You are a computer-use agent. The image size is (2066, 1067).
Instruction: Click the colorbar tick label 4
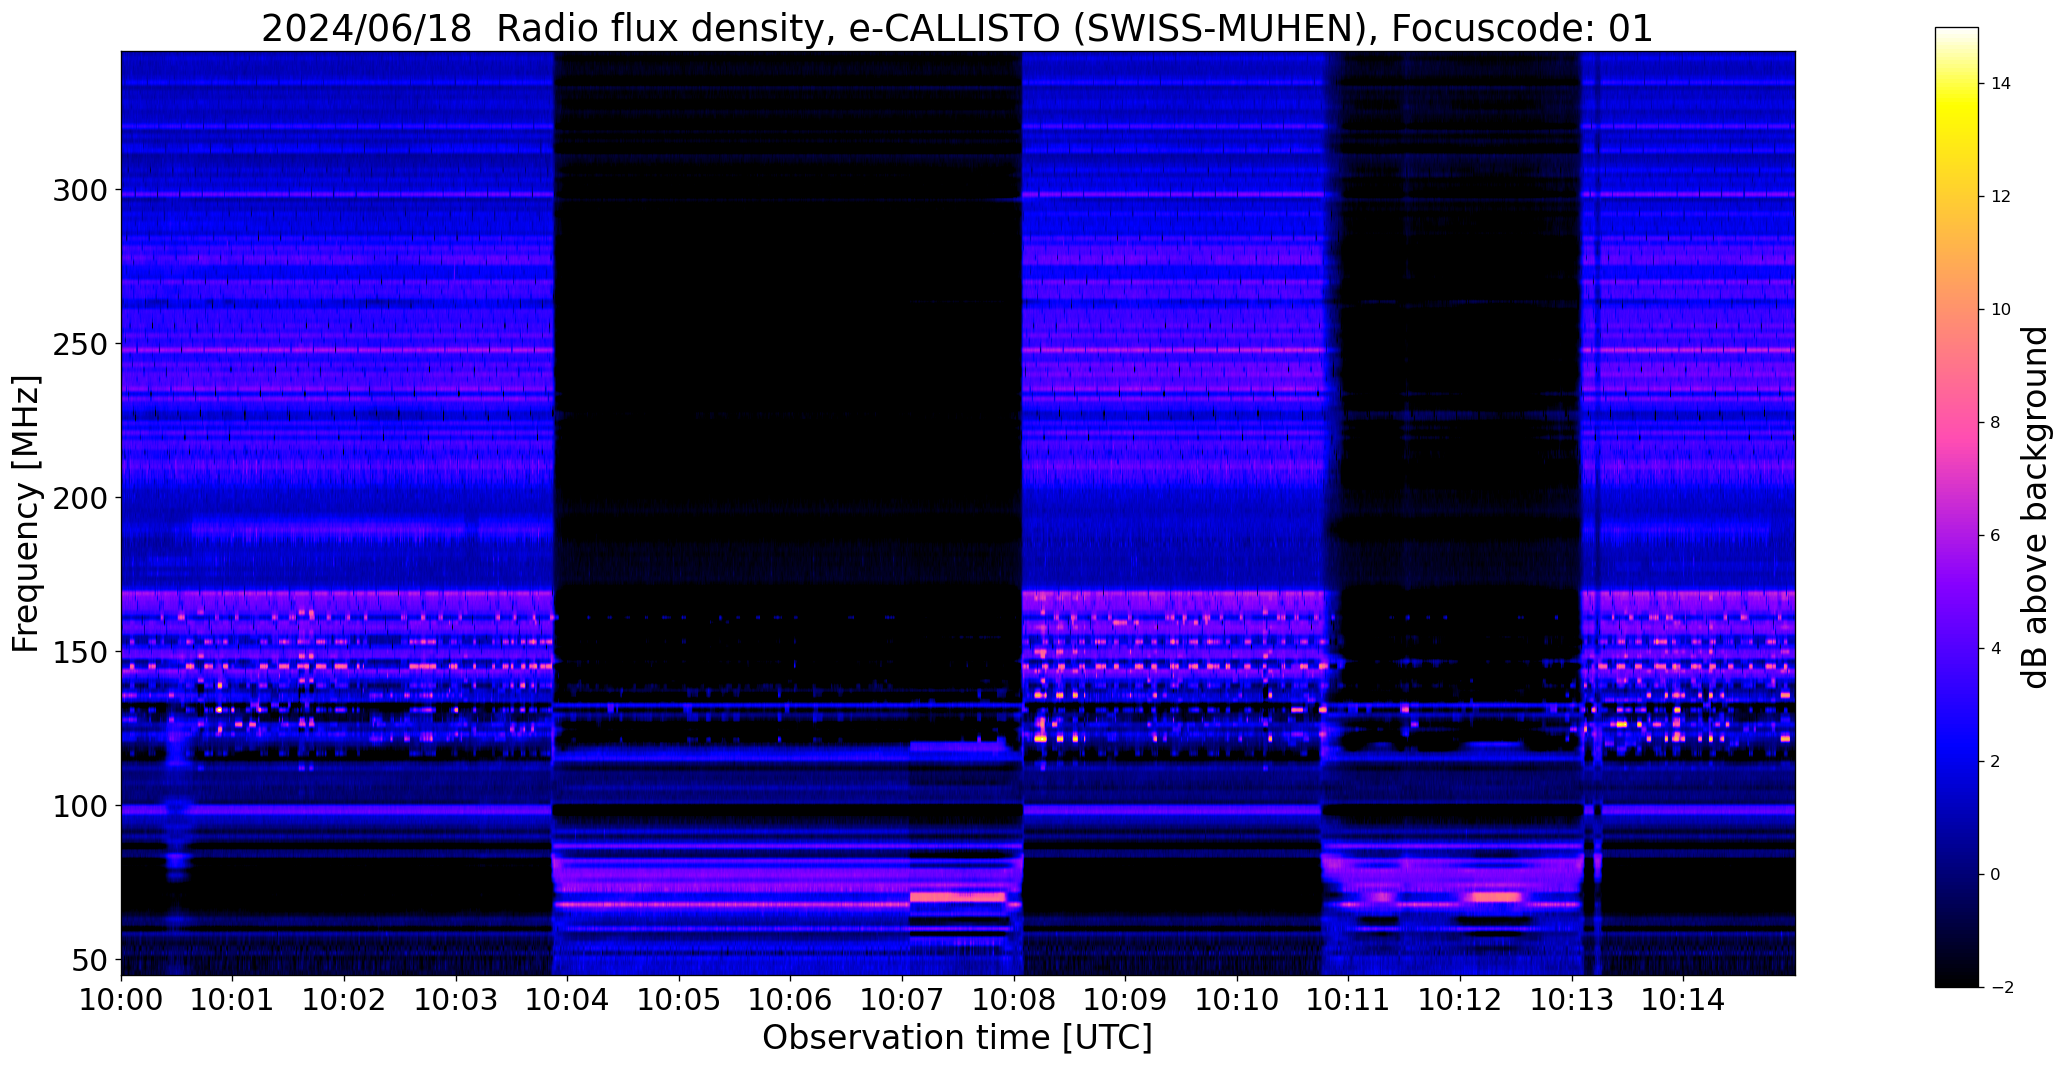1996,649
